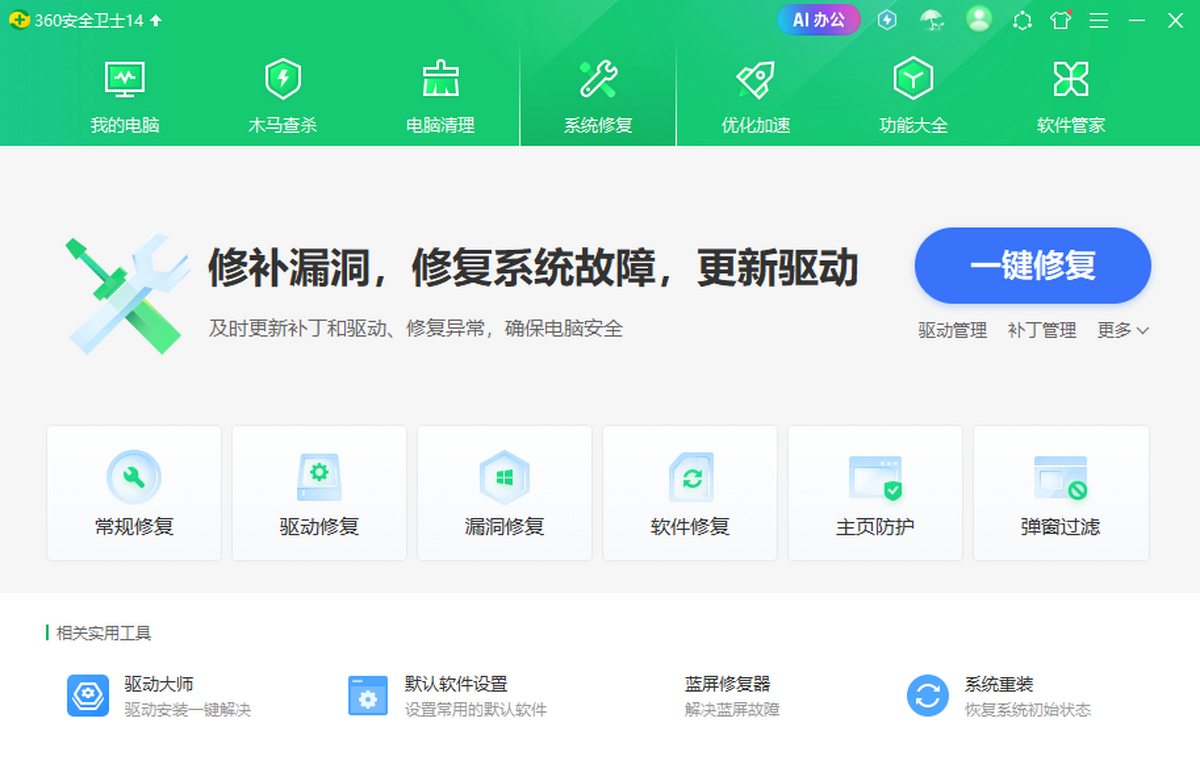Open 软件管家 from the top navigation

click(x=1071, y=95)
